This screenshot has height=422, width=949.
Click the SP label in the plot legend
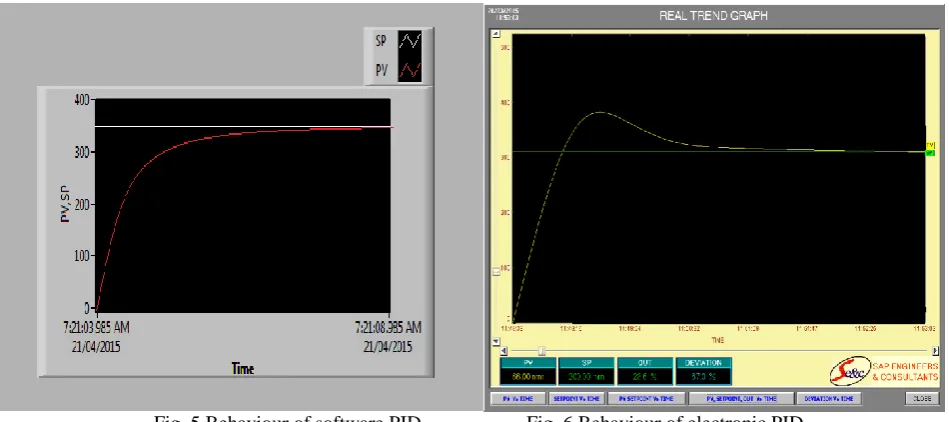(381, 42)
